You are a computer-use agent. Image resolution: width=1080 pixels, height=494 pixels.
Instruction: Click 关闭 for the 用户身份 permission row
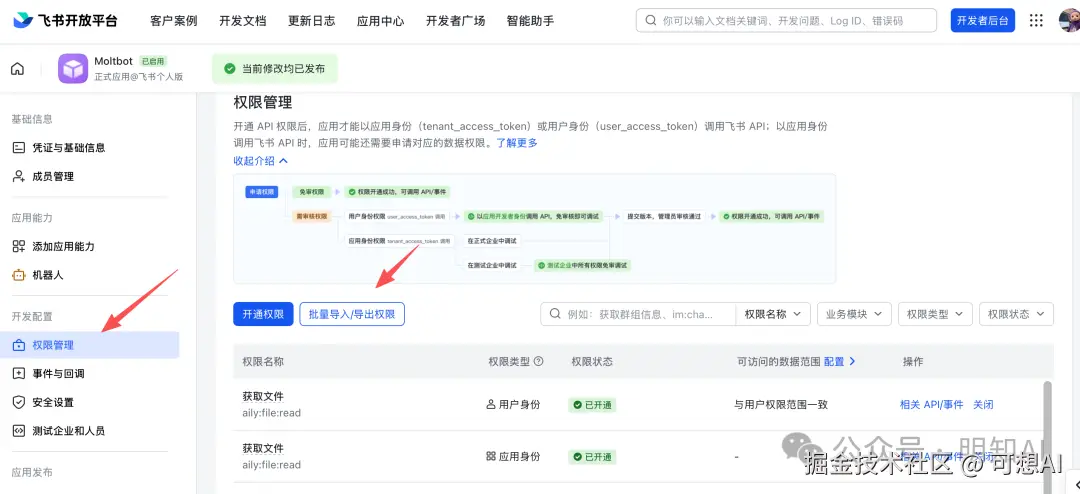pos(983,404)
